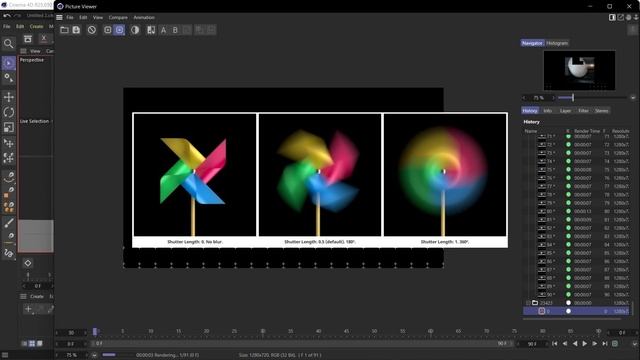Click the square zoom 100% toolbar icon
640x360 pixels.
pos(107,30)
